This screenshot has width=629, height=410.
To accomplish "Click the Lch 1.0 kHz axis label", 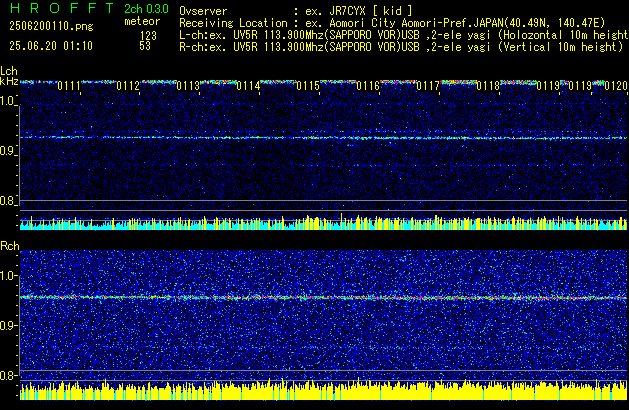I will click(8, 101).
